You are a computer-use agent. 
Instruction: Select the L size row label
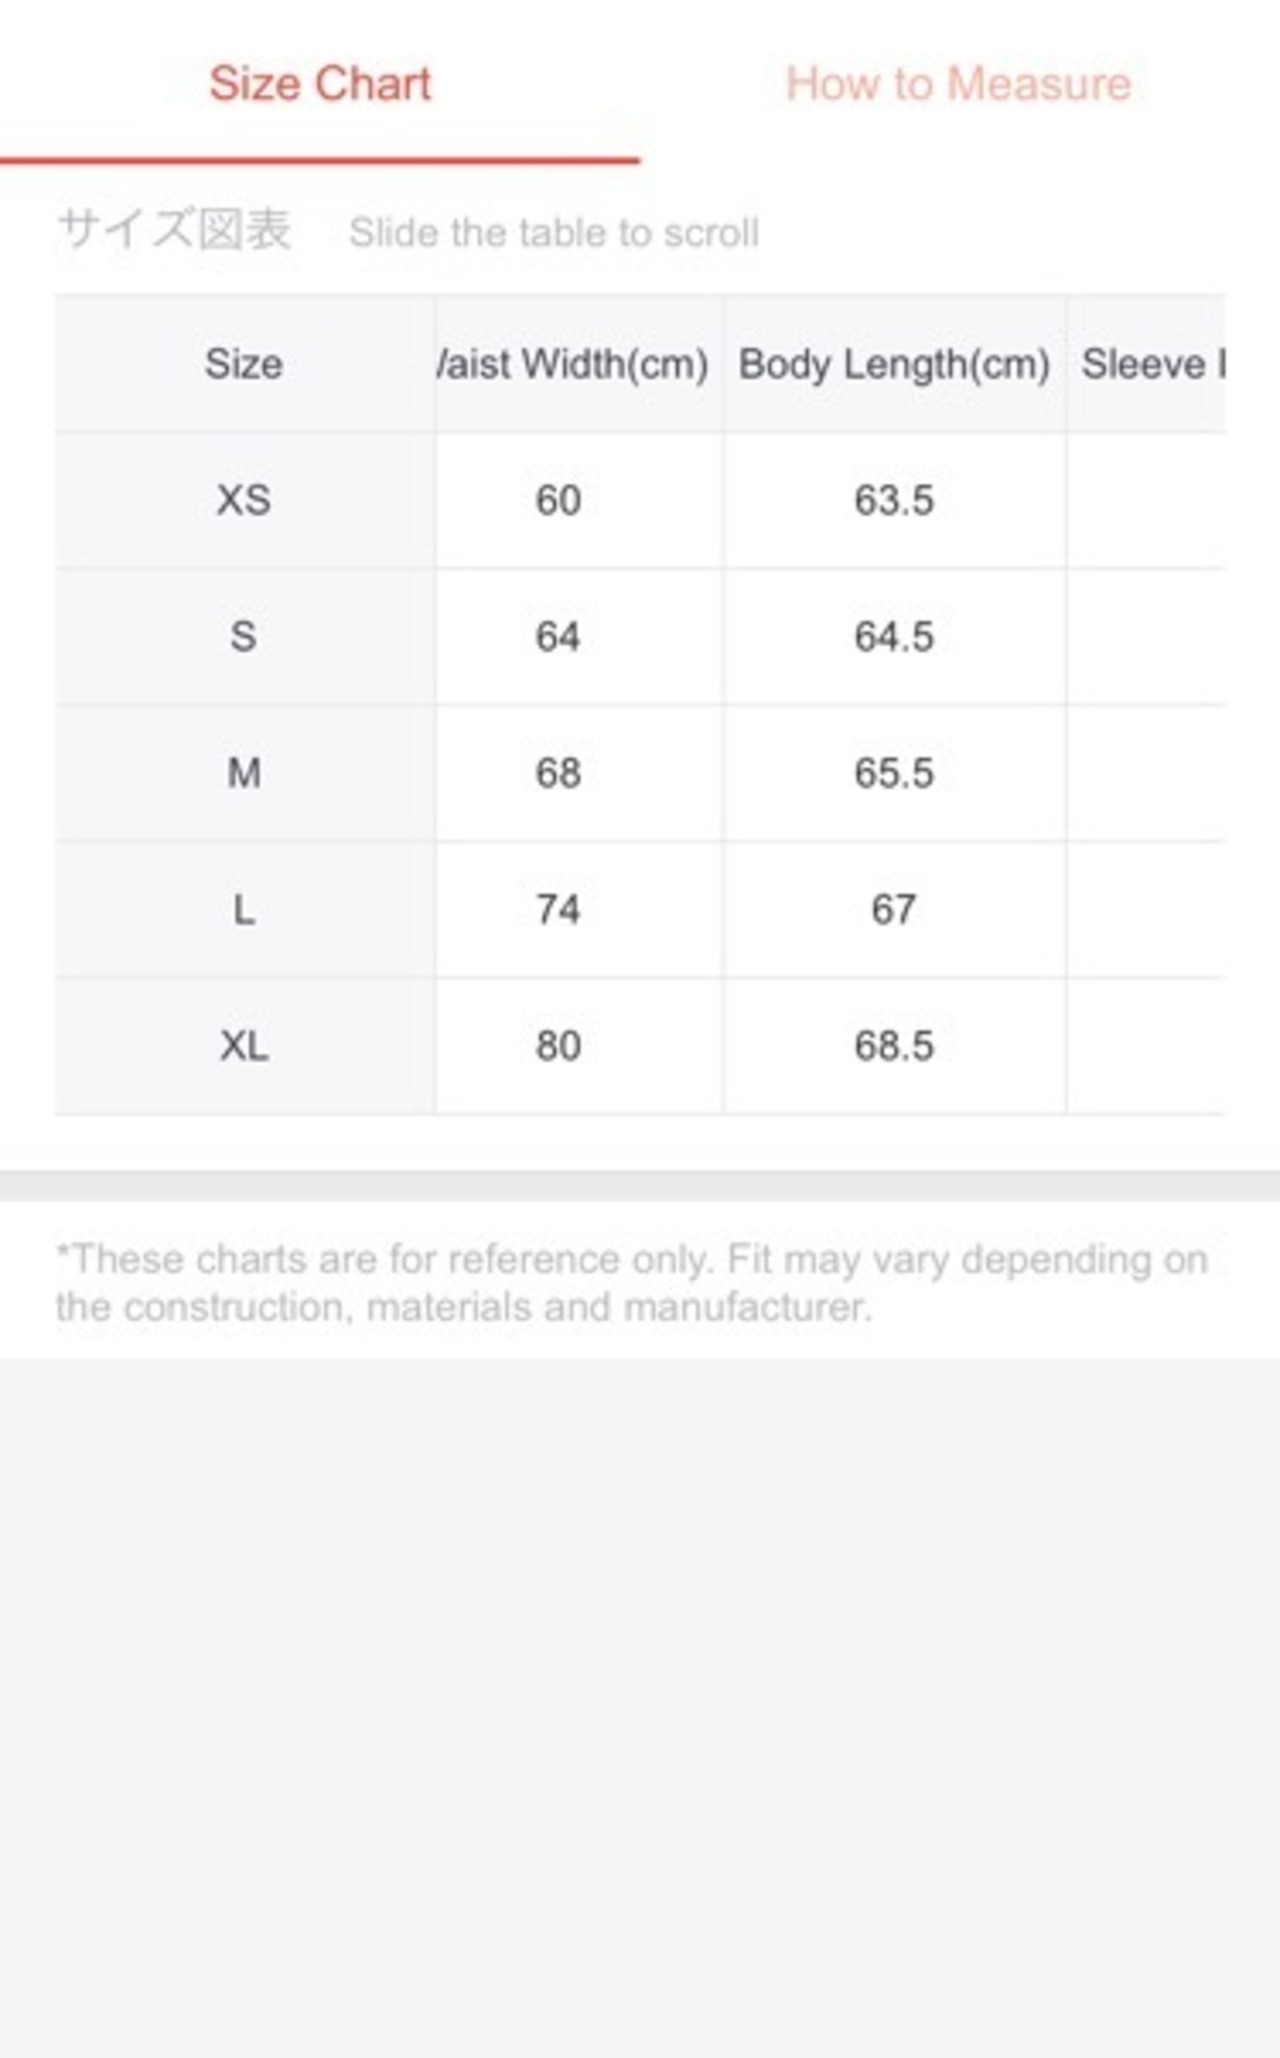pyautogui.click(x=244, y=910)
